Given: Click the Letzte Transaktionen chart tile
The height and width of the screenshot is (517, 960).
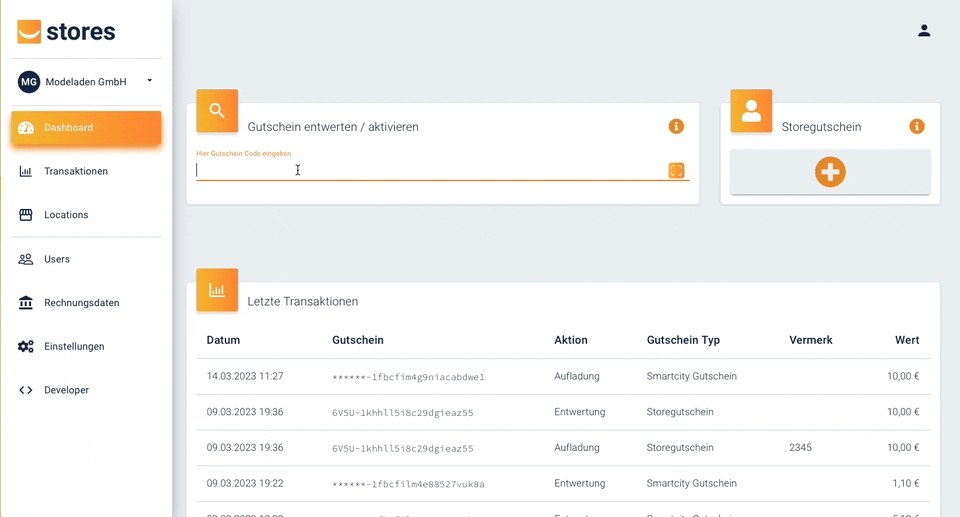Looking at the screenshot, I should click(217, 290).
